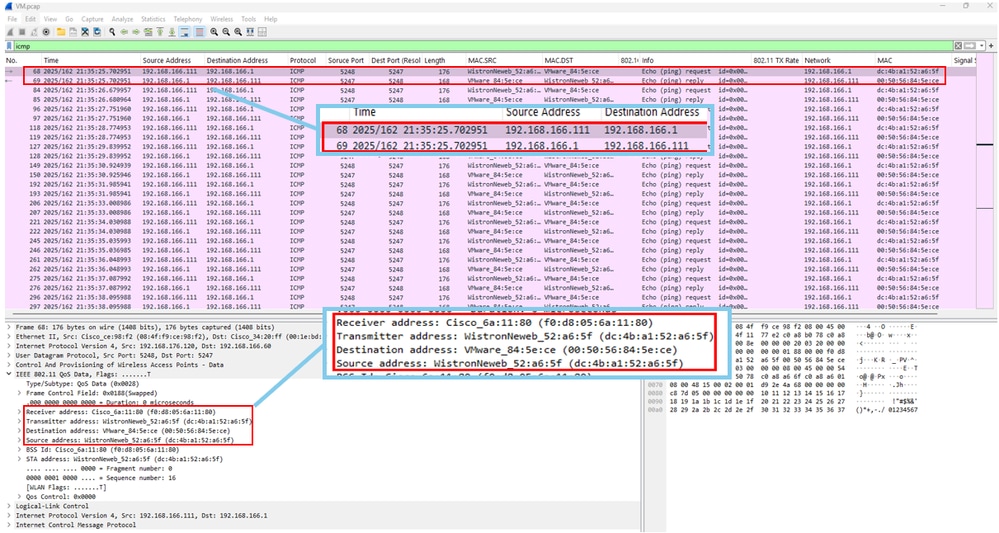The width and height of the screenshot is (999, 533).
Task: Expand the Frame 68 tree node
Action: (x=9, y=327)
